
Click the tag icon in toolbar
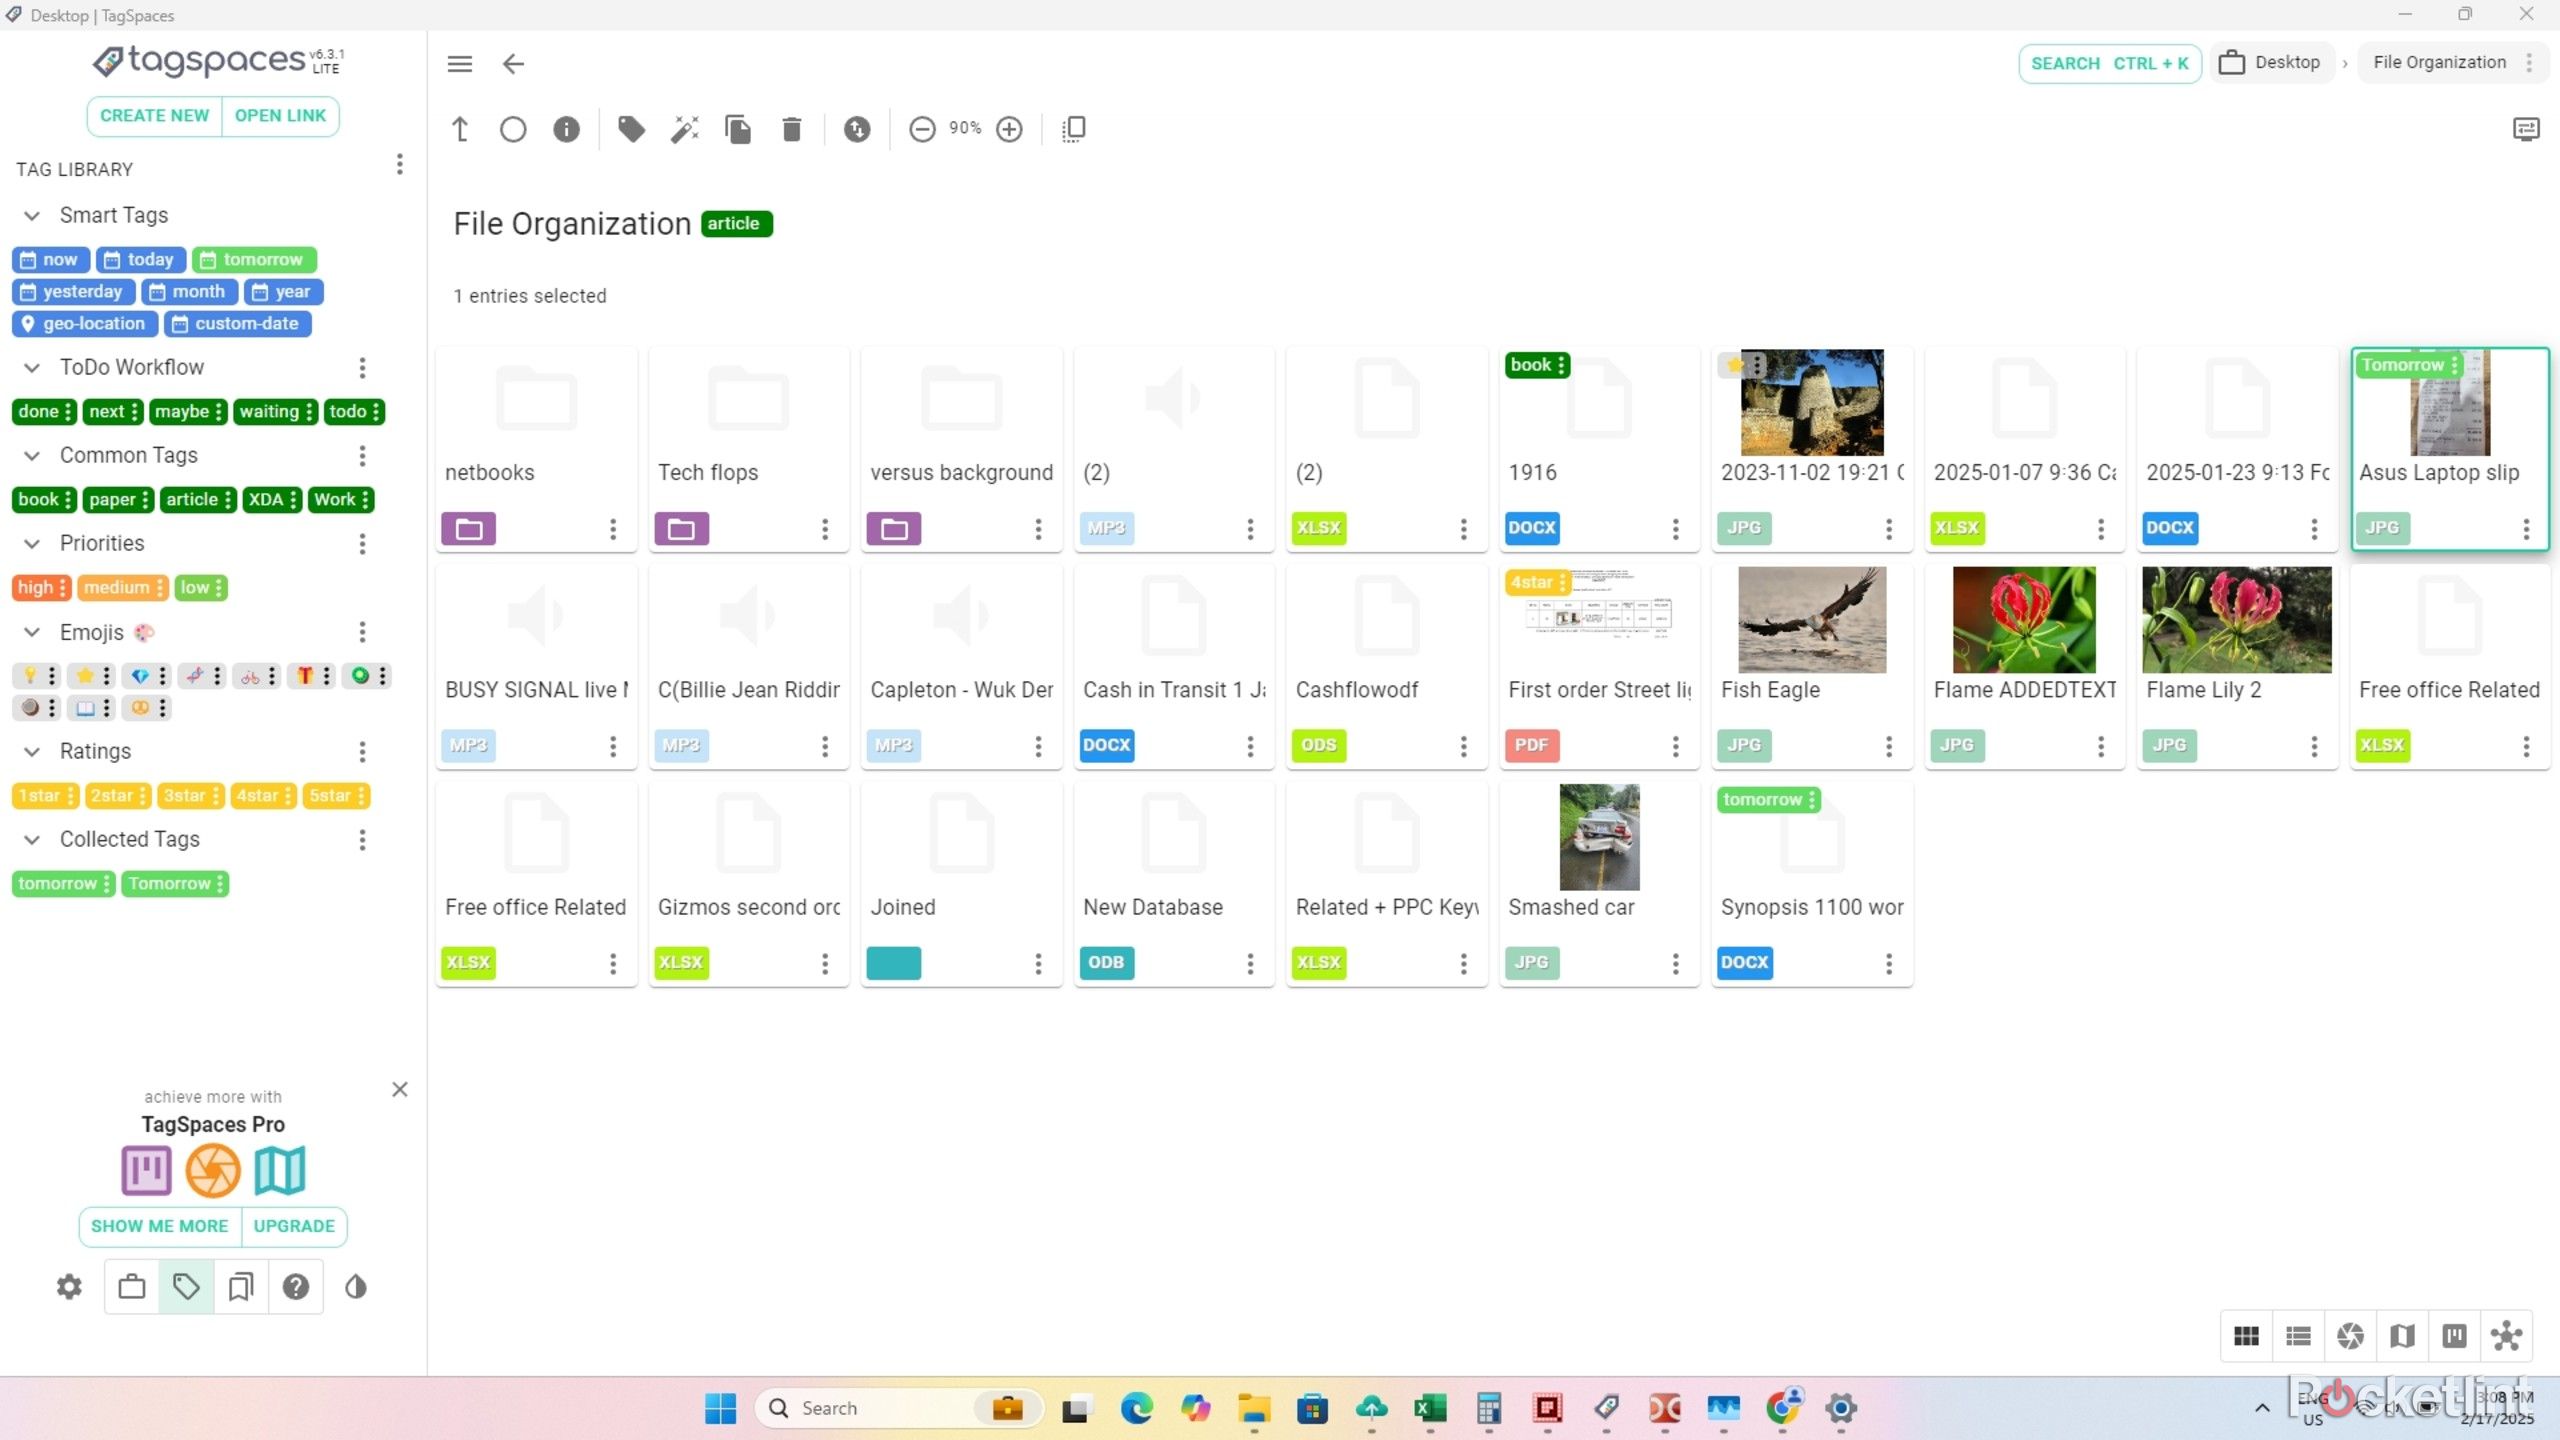(631, 128)
